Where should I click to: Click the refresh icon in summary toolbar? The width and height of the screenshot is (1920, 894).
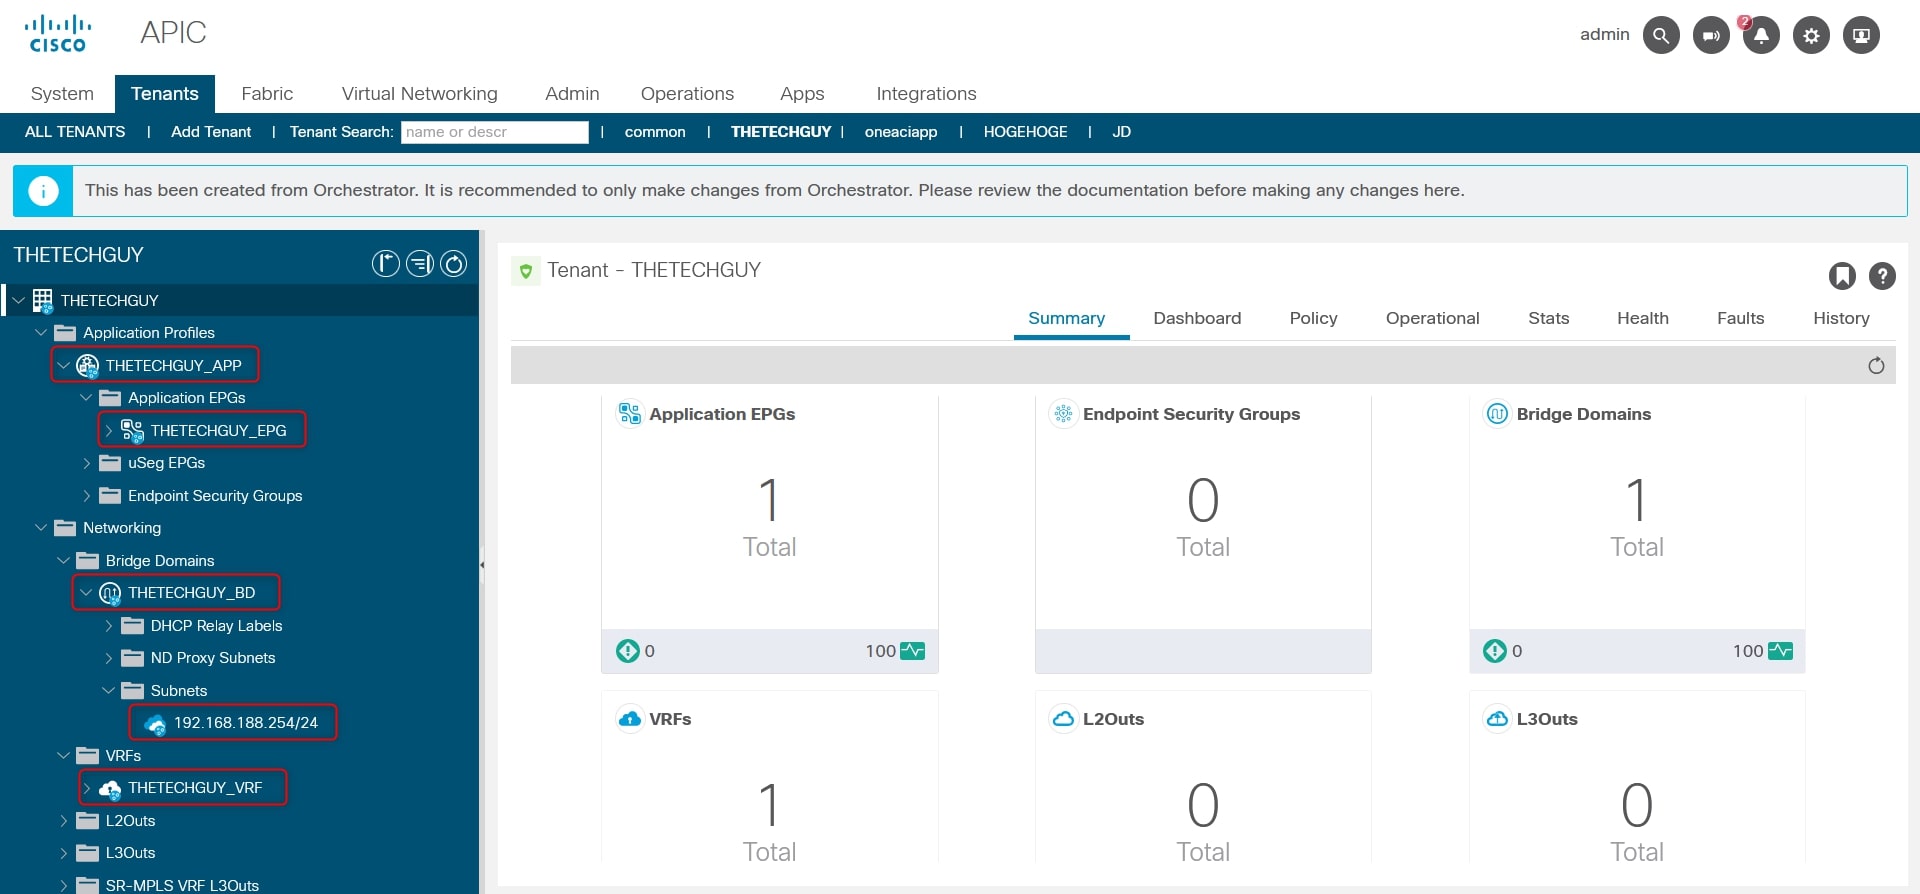click(1876, 366)
